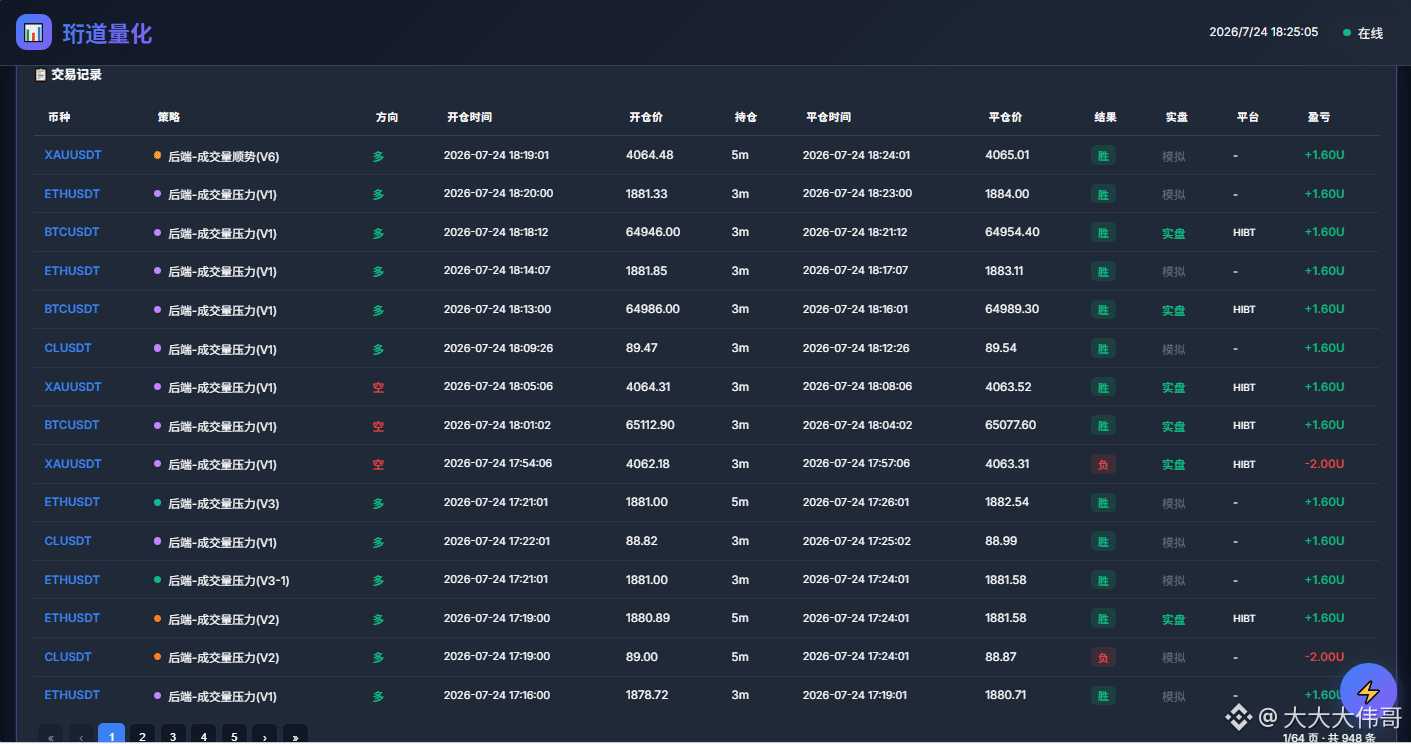This screenshot has height=744, width=1411.
Task: Click the 5m holding in the ETHUSDT 1880.89 row
Action: click(740, 618)
